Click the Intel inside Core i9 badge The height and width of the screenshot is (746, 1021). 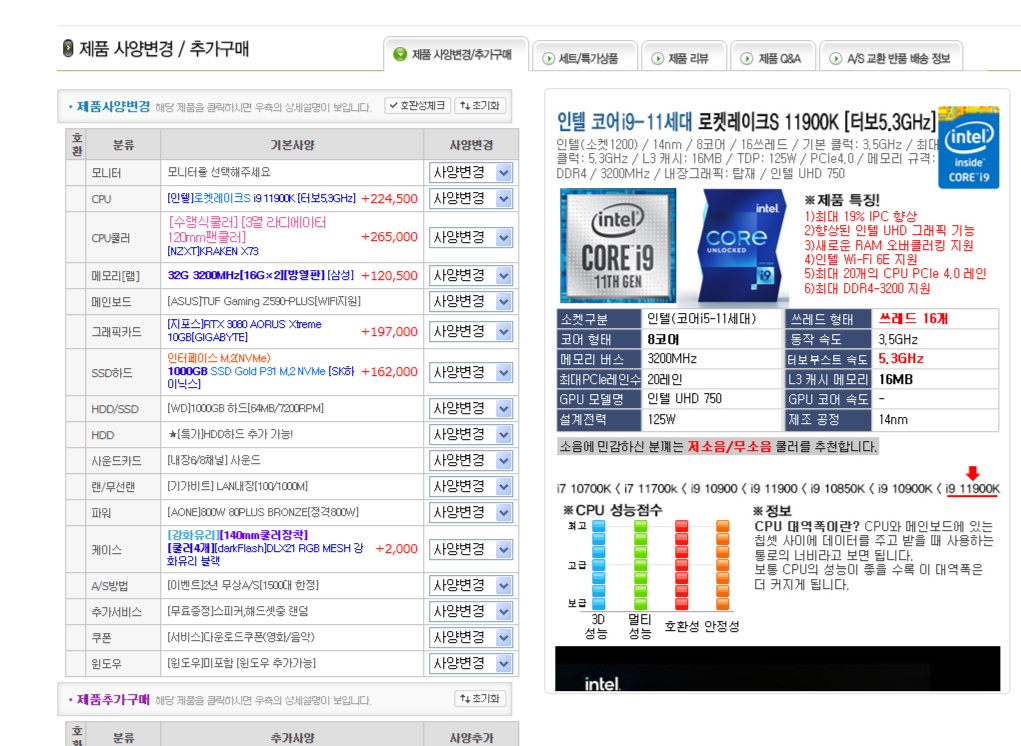(968, 147)
